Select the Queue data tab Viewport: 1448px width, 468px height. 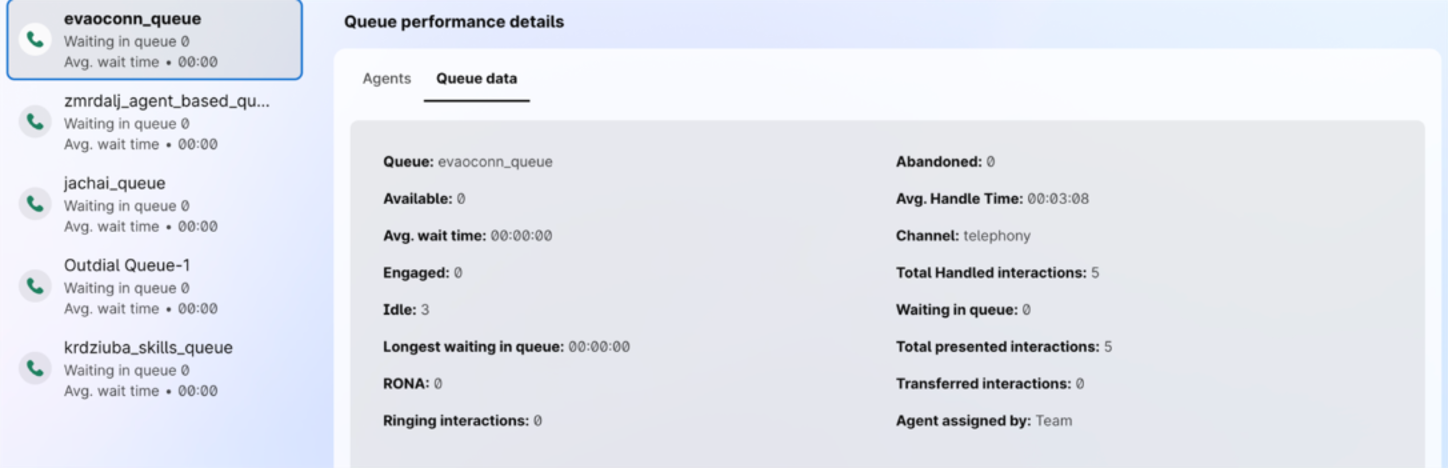pos(477,79)
